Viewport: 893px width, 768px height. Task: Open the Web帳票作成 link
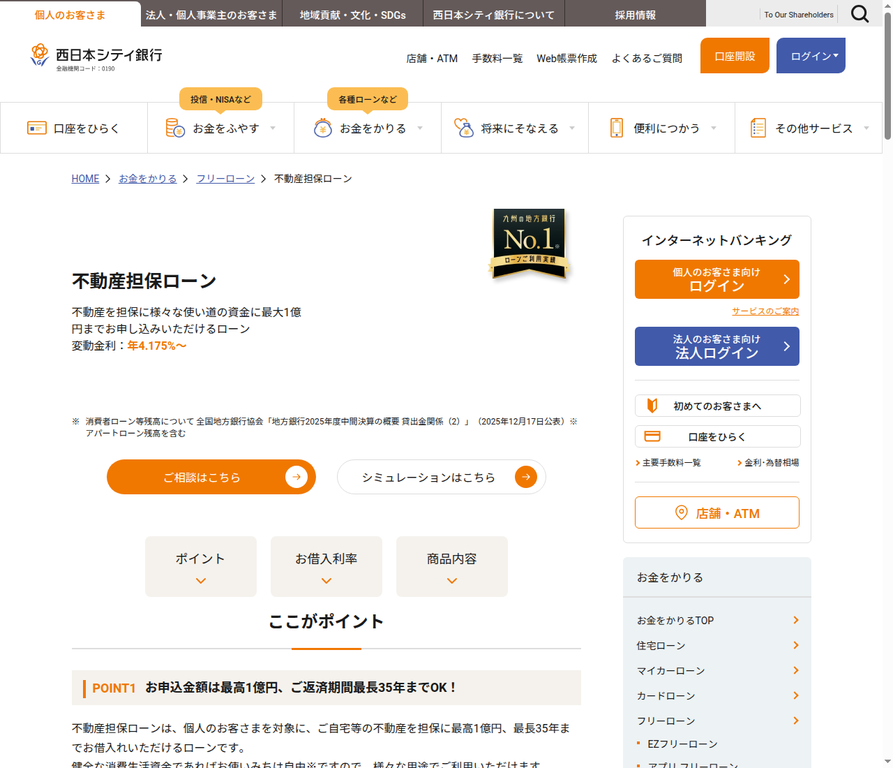(x=567, y=58)
